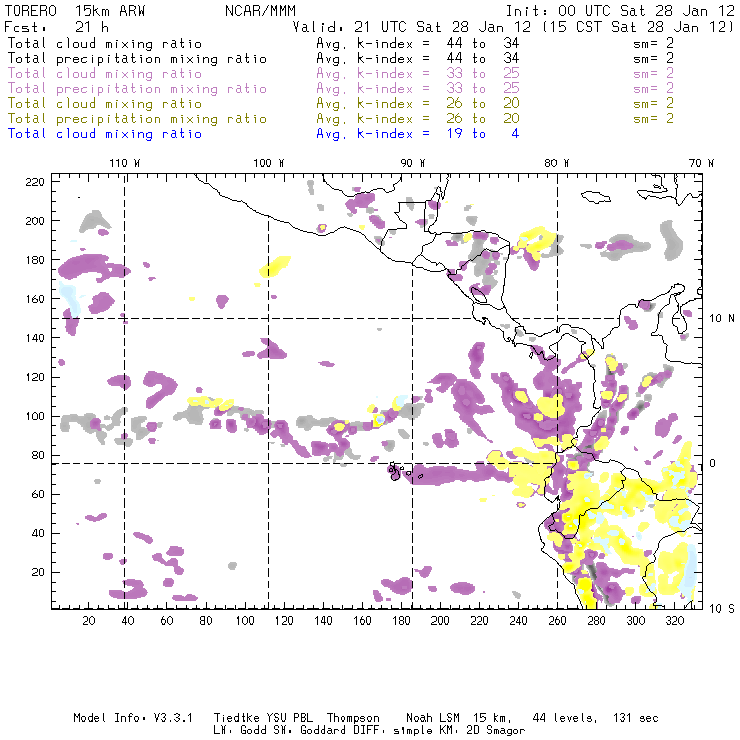
Task: Click the '140' value on the vertical axis
Action: click(35, 338)
